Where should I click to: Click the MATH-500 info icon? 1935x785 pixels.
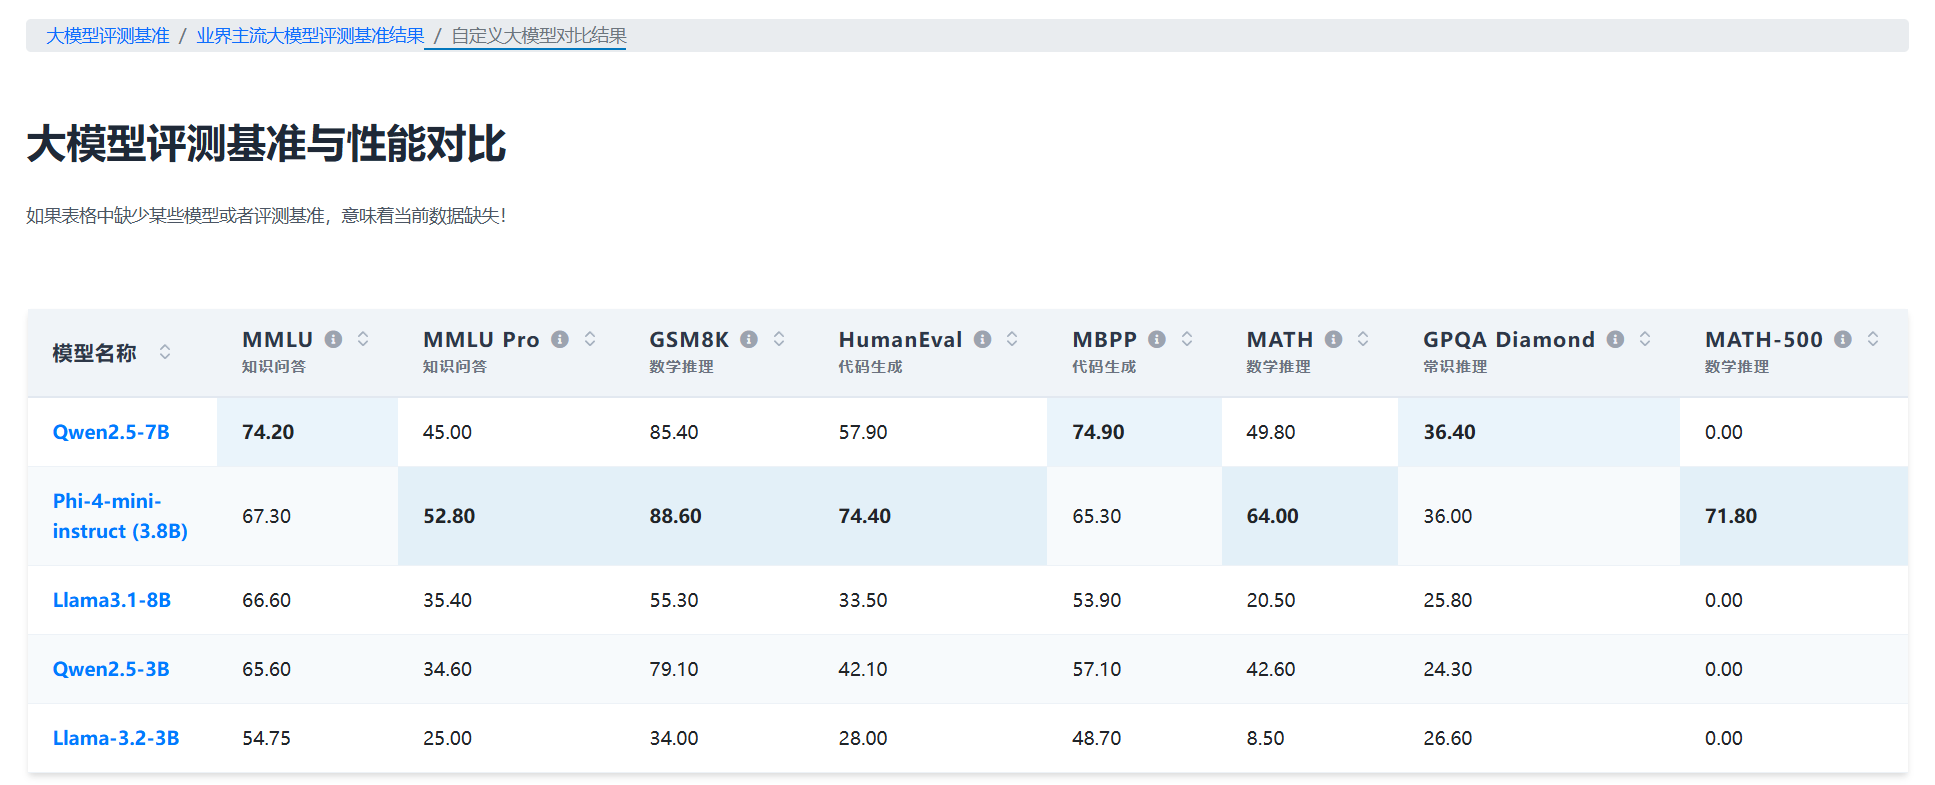[1843, 339]
